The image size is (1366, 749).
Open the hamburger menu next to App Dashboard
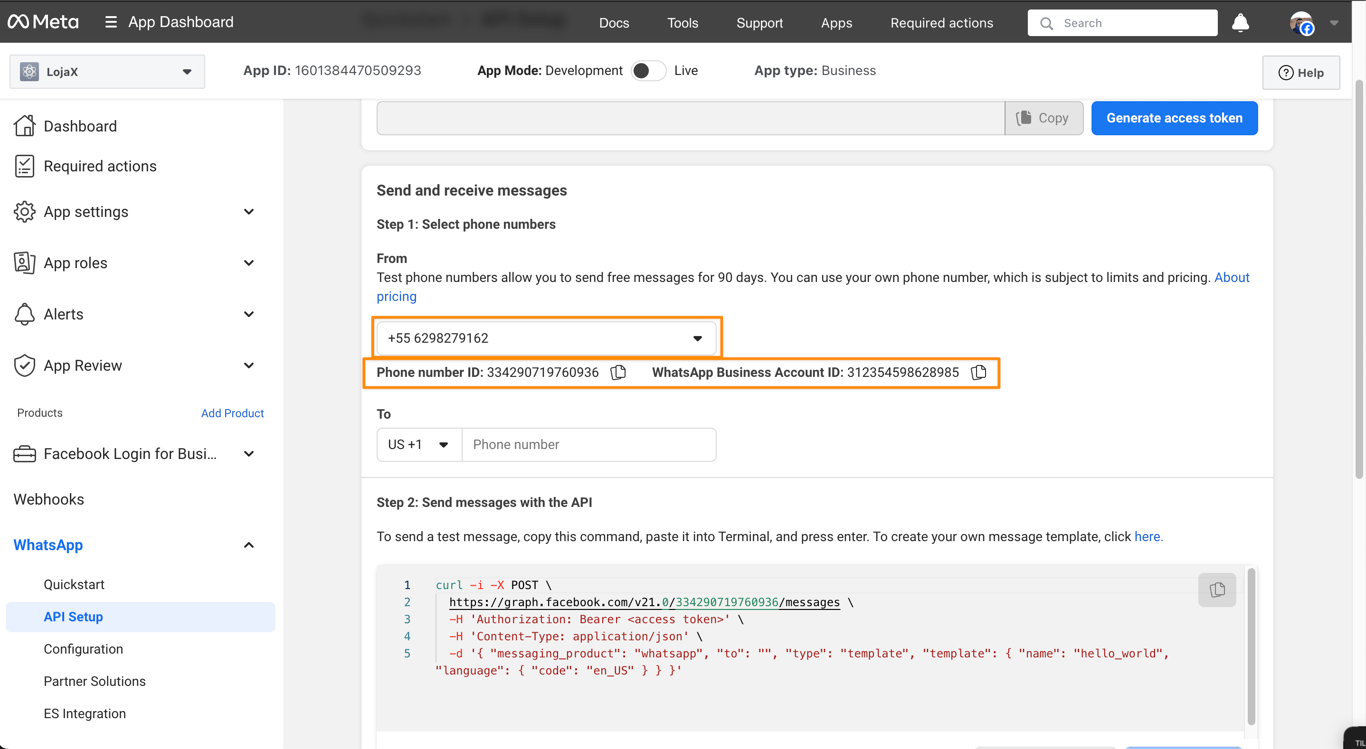point(111,22)
